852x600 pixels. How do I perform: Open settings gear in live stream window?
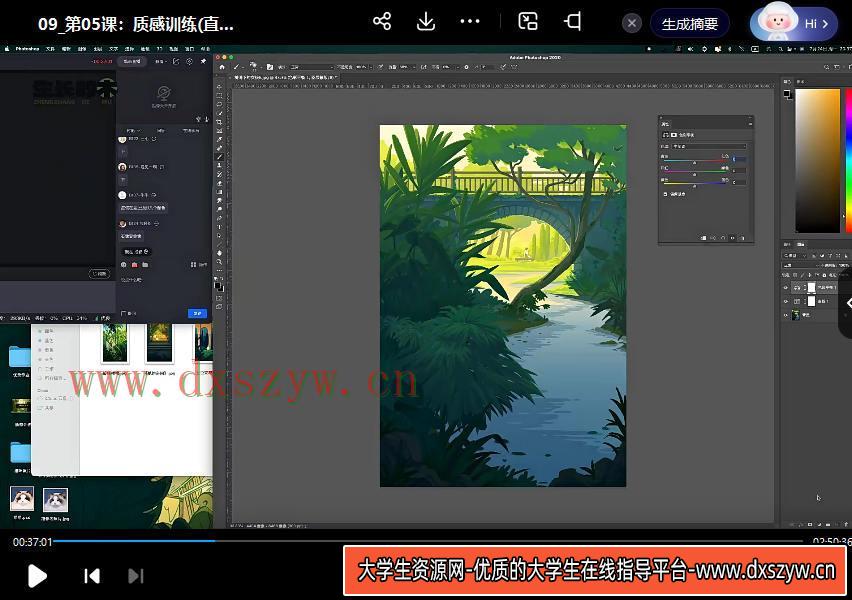coord(189,61)
